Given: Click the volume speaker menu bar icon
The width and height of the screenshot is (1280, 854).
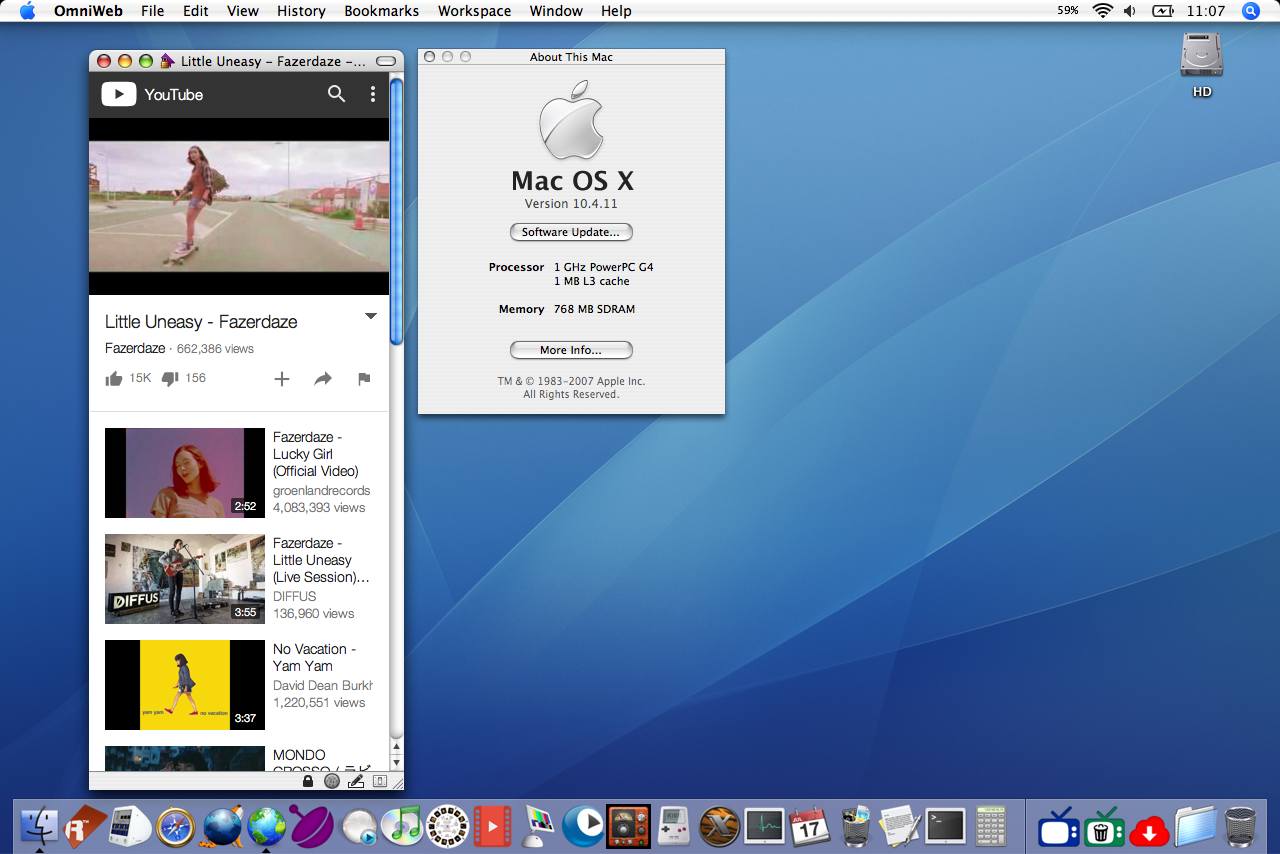Looking at the screenshot, I should pos(1130,11).
